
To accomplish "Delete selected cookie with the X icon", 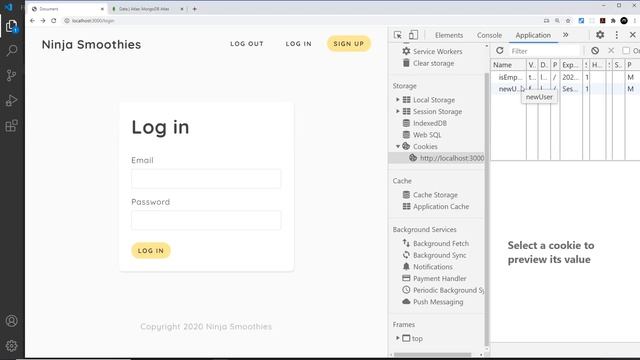I will (x=611, y=51).
